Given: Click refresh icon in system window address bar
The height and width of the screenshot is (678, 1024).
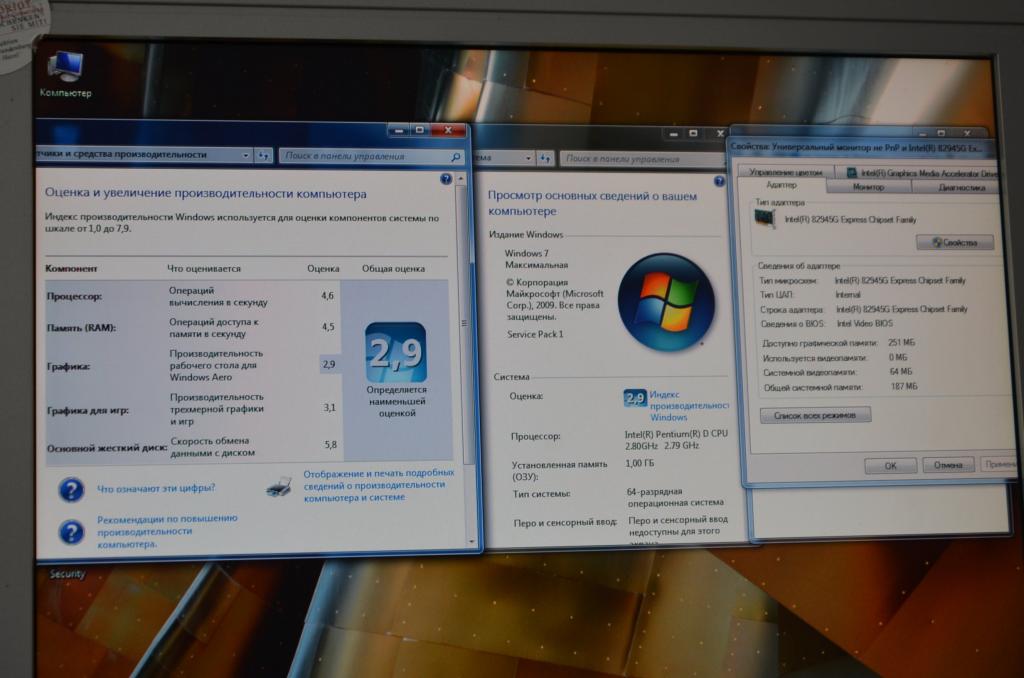Looking at the screenshot, I should (545, 158).
